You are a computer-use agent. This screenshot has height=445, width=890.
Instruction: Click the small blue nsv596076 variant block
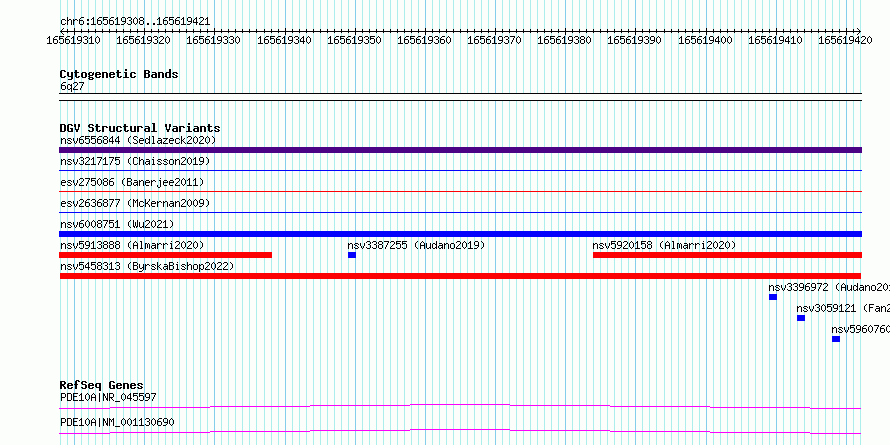[x=836, y=339]
